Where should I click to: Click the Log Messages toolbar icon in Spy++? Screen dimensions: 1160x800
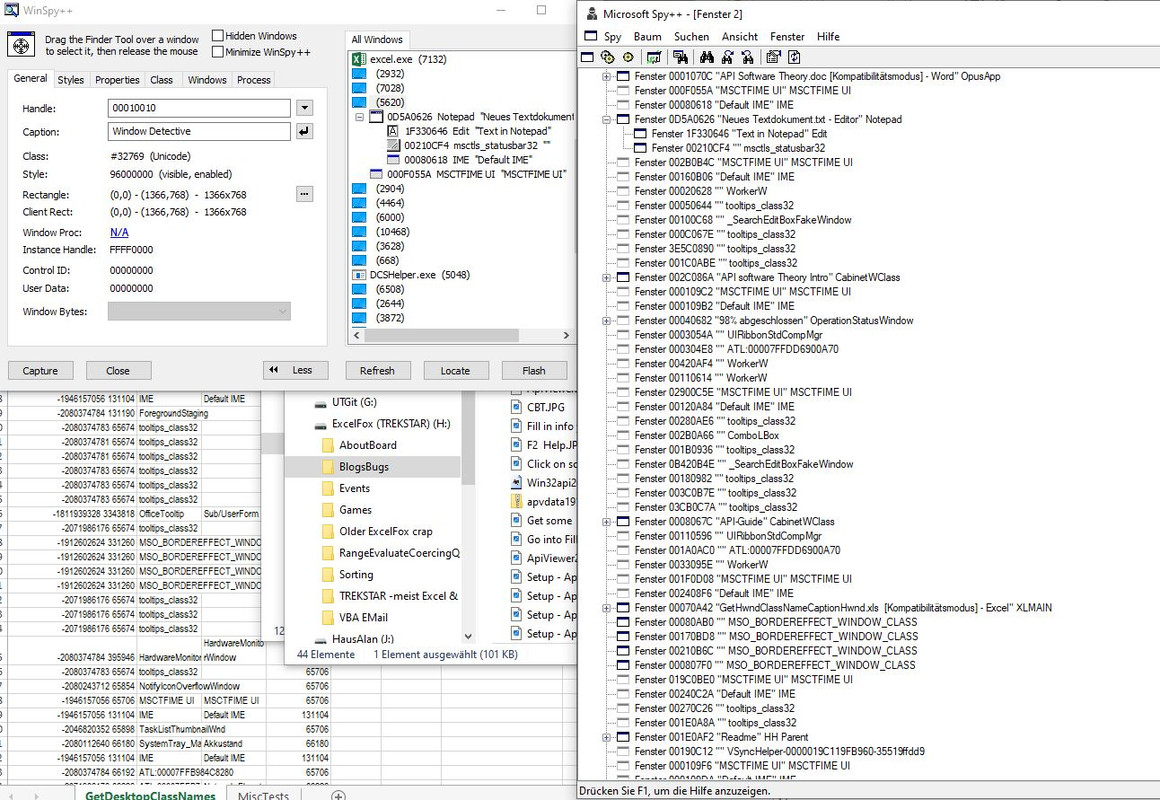(x=653, y=57)
